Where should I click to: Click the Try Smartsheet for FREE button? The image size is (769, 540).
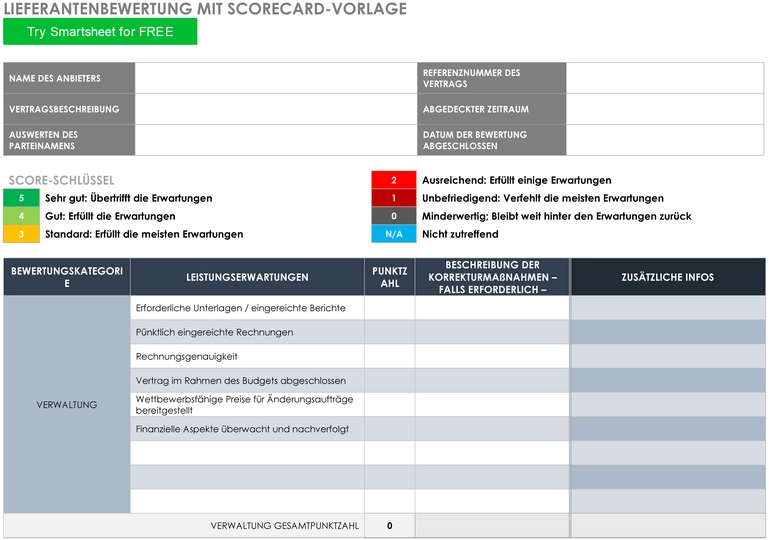point(100,32)
